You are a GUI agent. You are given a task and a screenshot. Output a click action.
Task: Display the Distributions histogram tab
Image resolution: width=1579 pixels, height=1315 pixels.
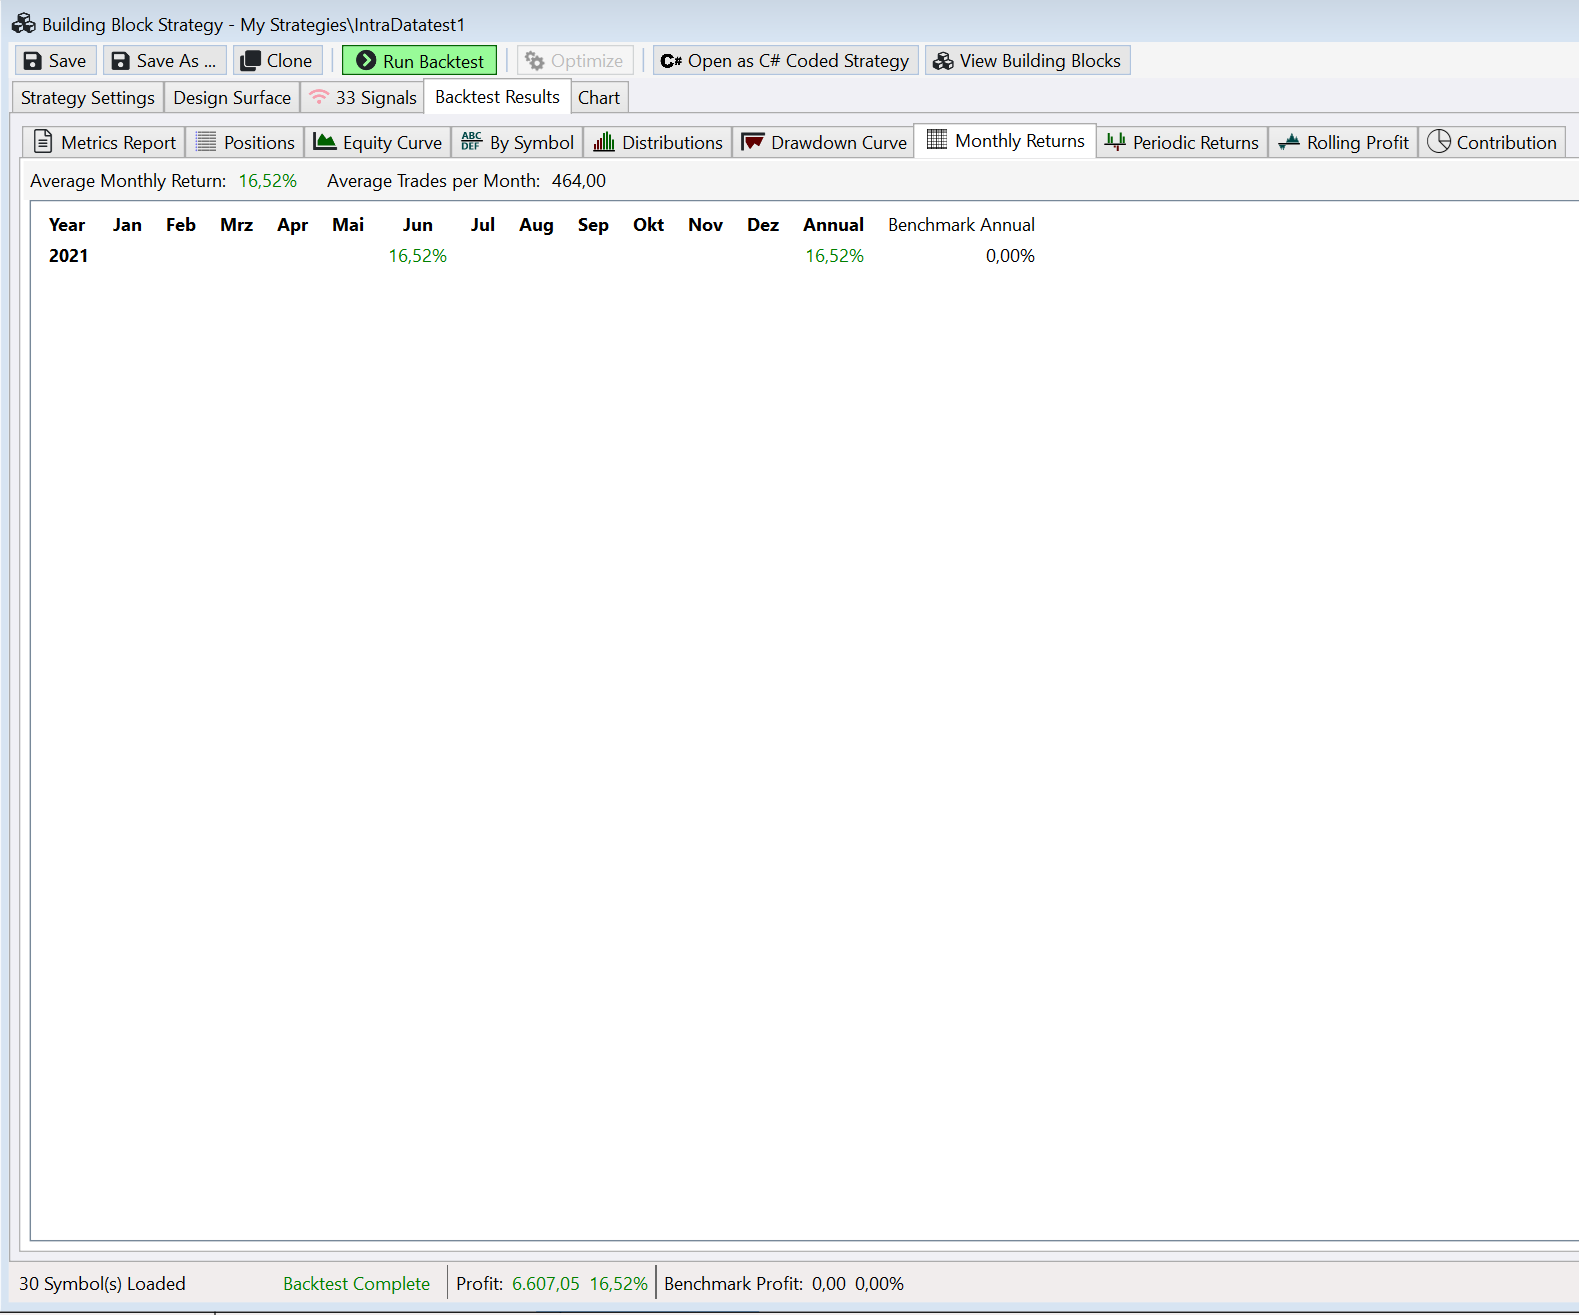(x=658, y=142)
